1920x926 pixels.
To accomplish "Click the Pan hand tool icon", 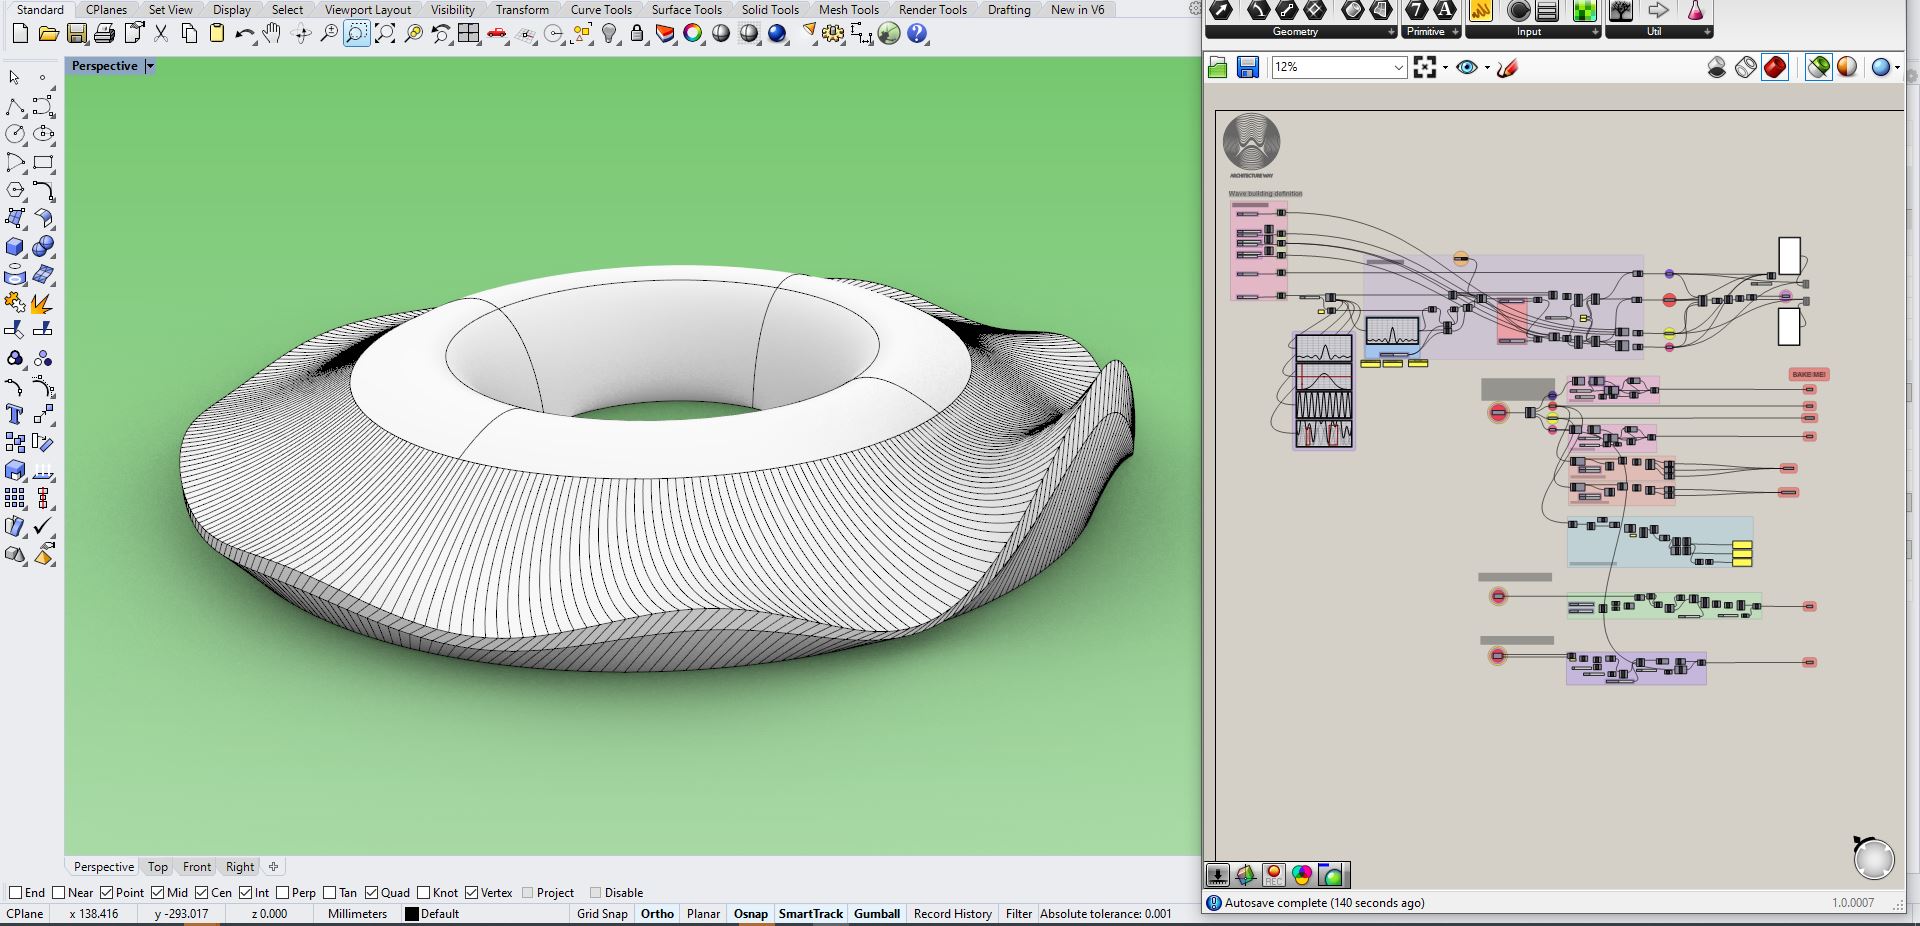I will (272, 34).
